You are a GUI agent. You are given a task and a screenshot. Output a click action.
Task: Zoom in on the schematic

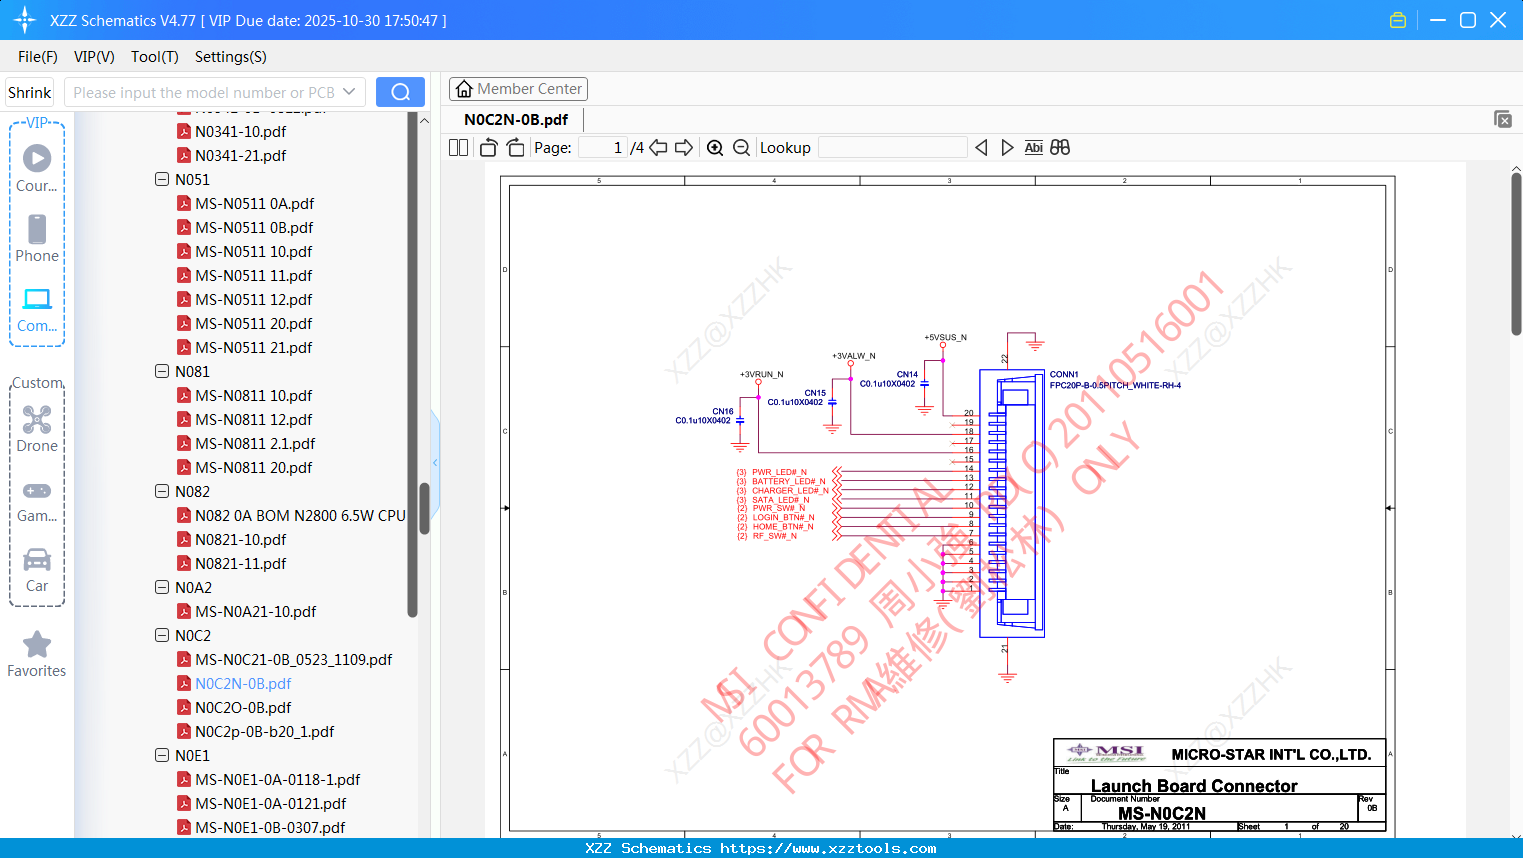[715, 148]
